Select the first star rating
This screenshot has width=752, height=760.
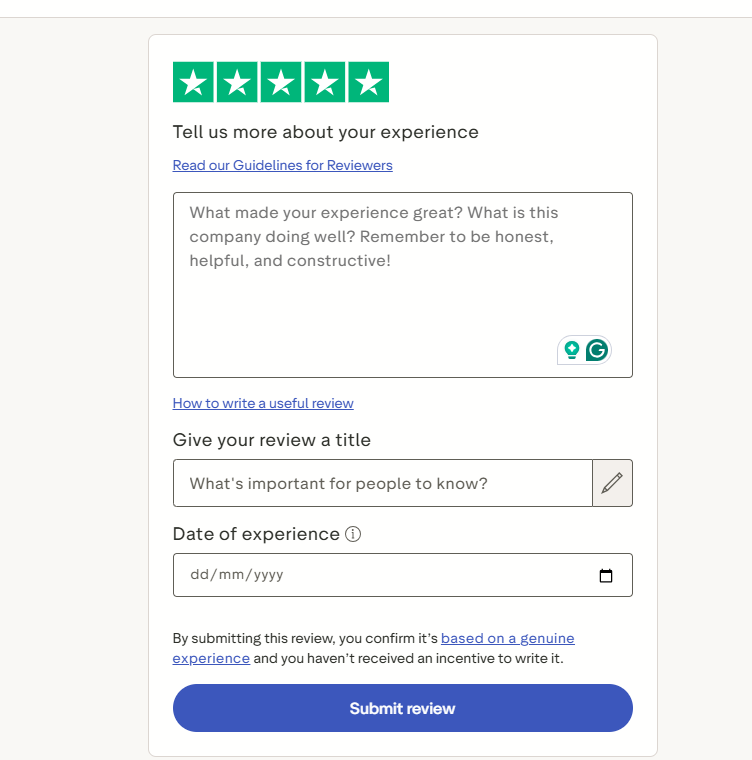194,82
